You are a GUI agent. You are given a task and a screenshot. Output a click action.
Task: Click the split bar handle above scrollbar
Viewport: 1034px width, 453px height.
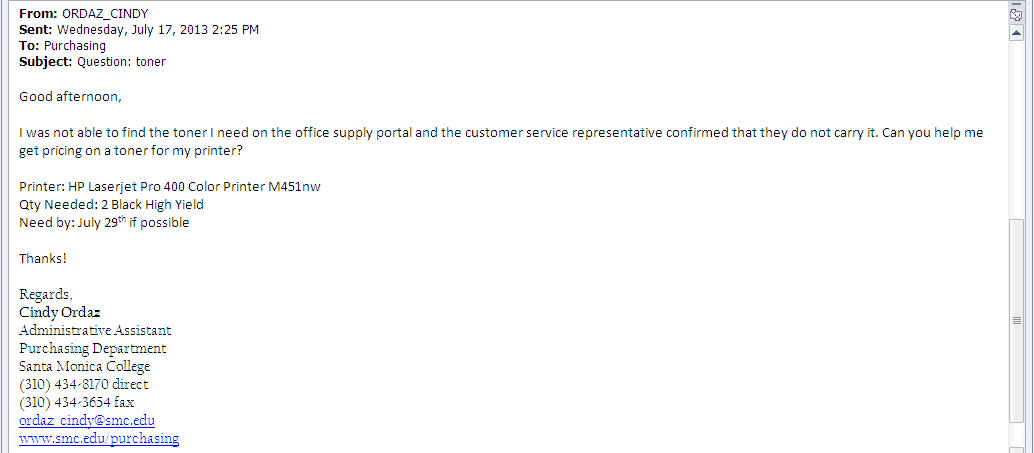1016,3
